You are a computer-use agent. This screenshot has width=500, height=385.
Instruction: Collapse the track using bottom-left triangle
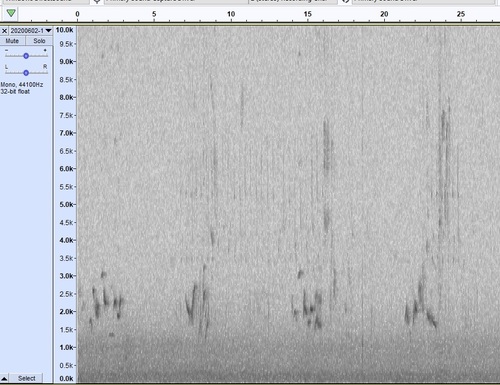click(4, 379)
